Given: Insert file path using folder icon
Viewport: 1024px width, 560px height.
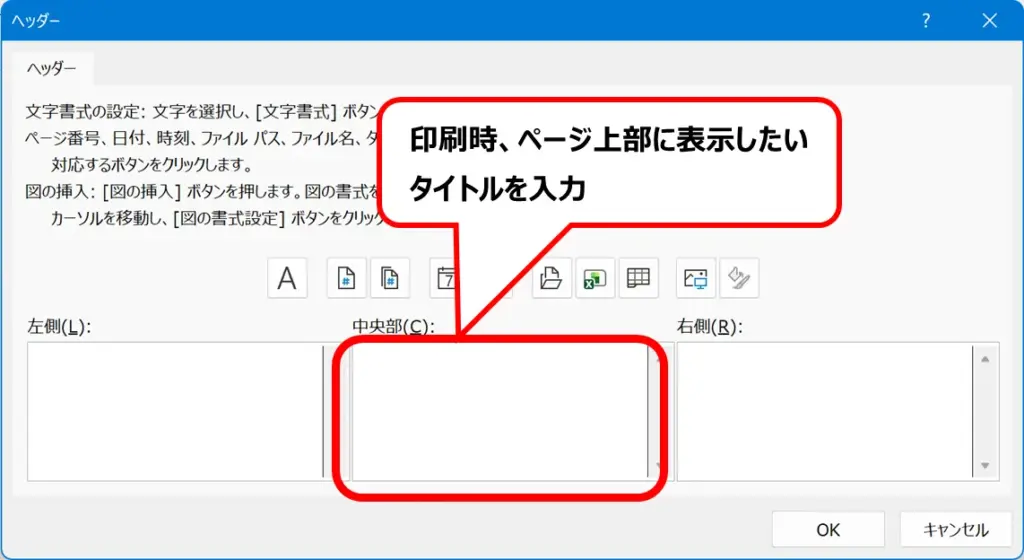Looking at the screenshot, I should 550,279.
